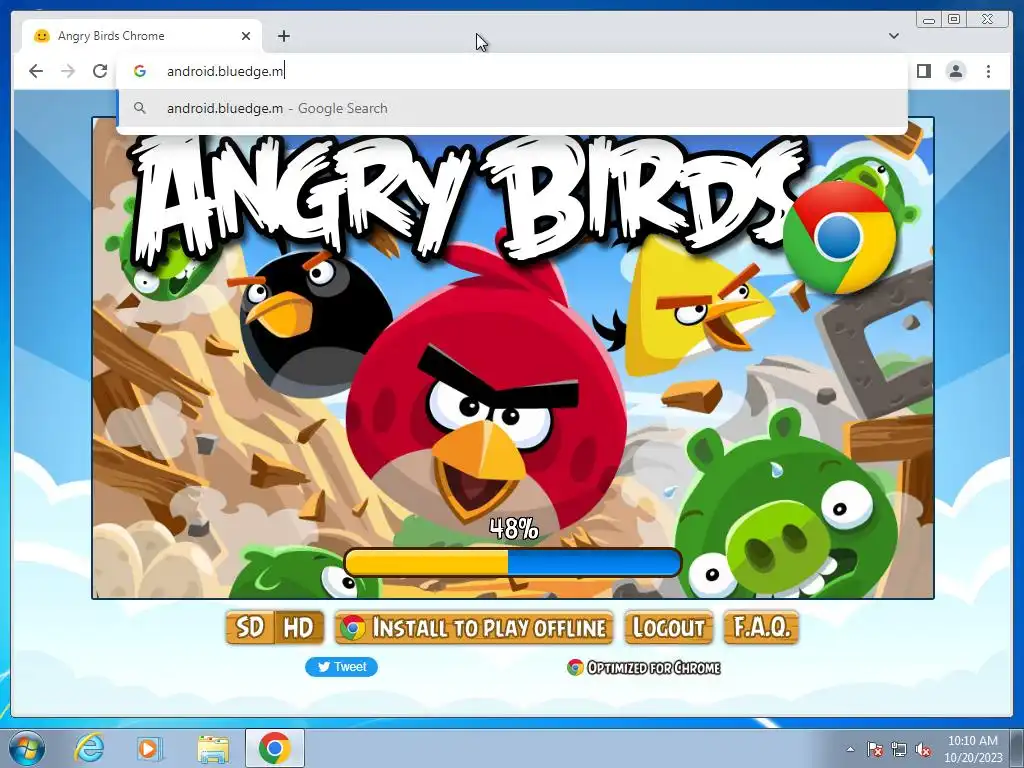Click the Google icon in the address bar
The image size is (1024, 768).
click(x=140, y=71)
